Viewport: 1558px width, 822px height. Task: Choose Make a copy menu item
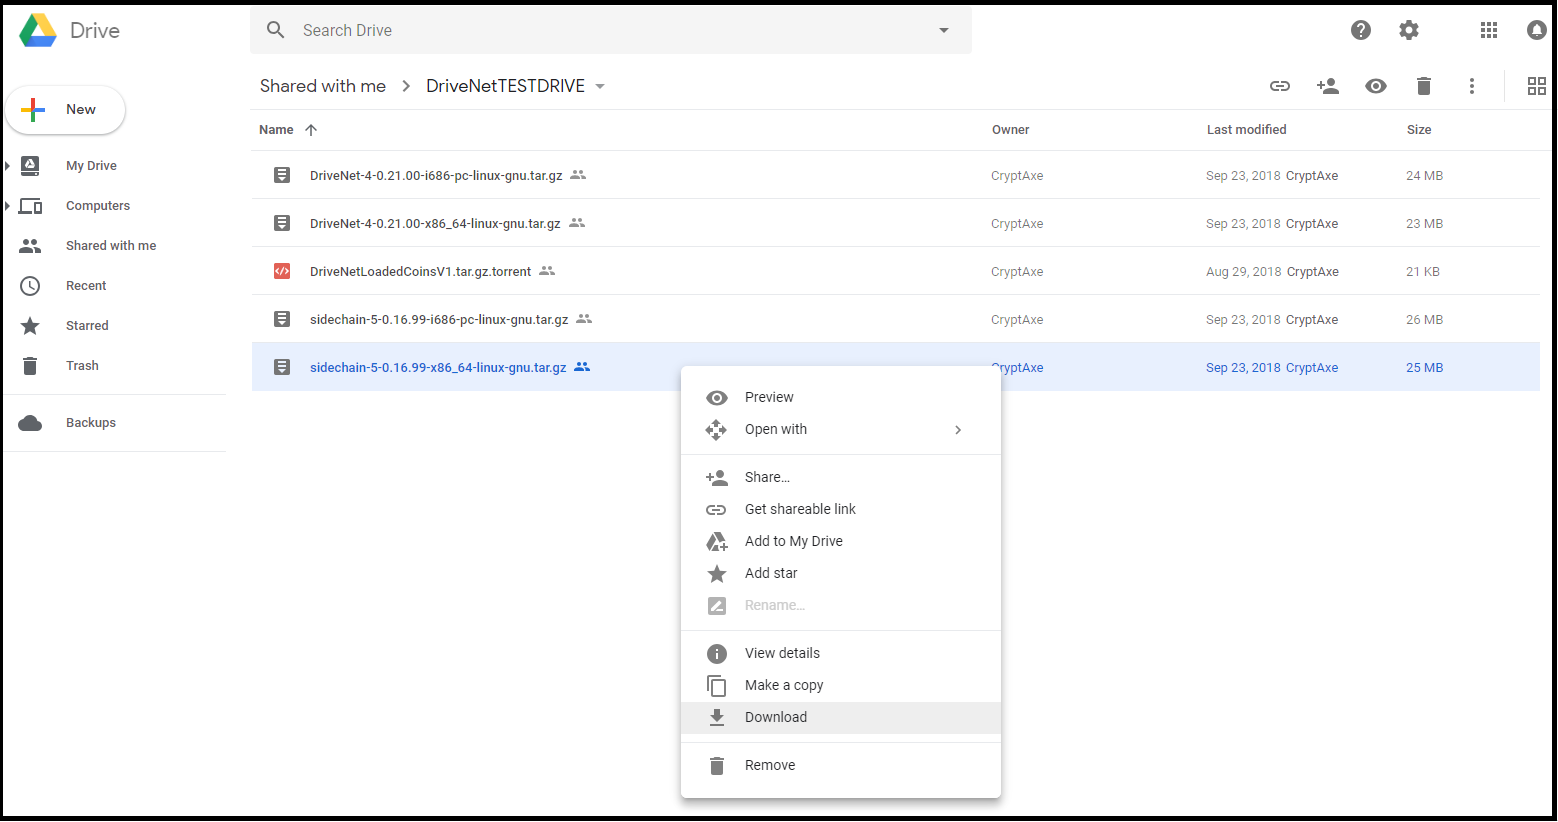[841, 685]
